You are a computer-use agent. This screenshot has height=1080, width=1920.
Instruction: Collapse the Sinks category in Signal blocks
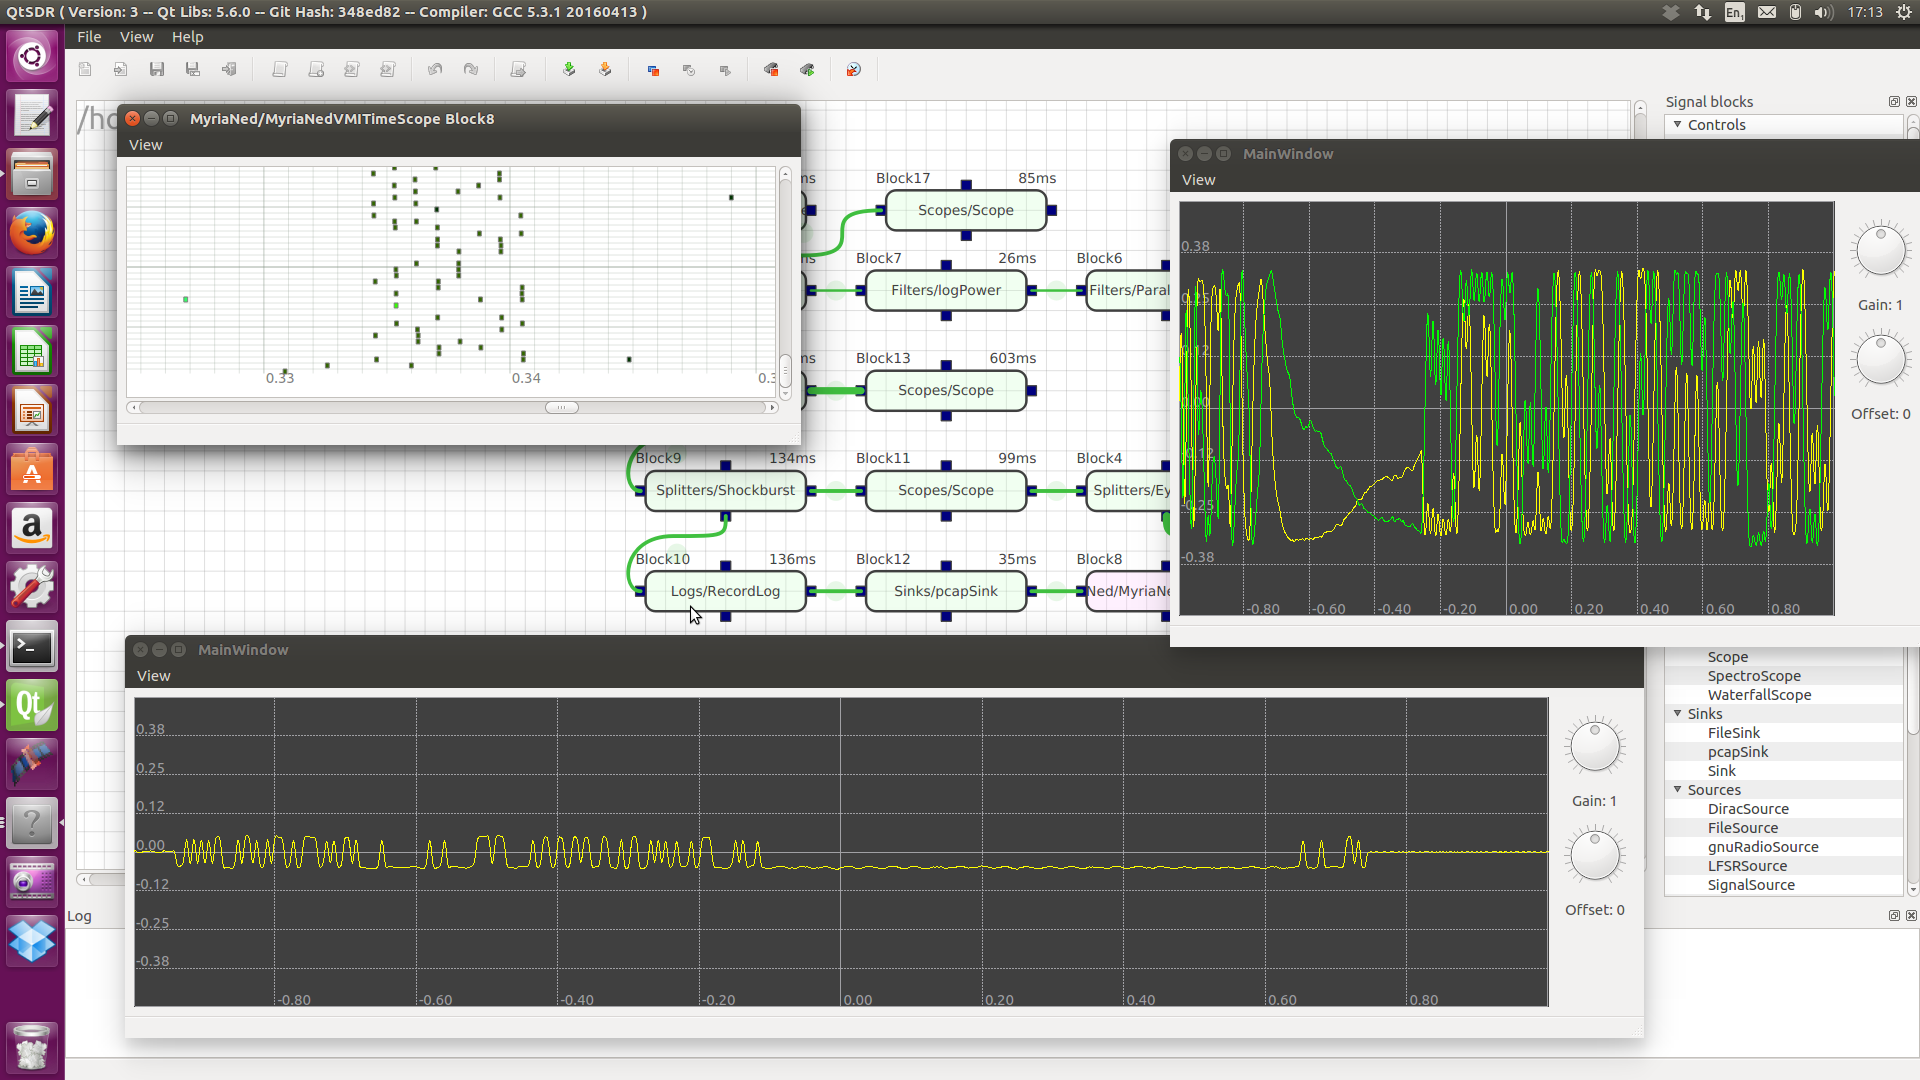1678,713
